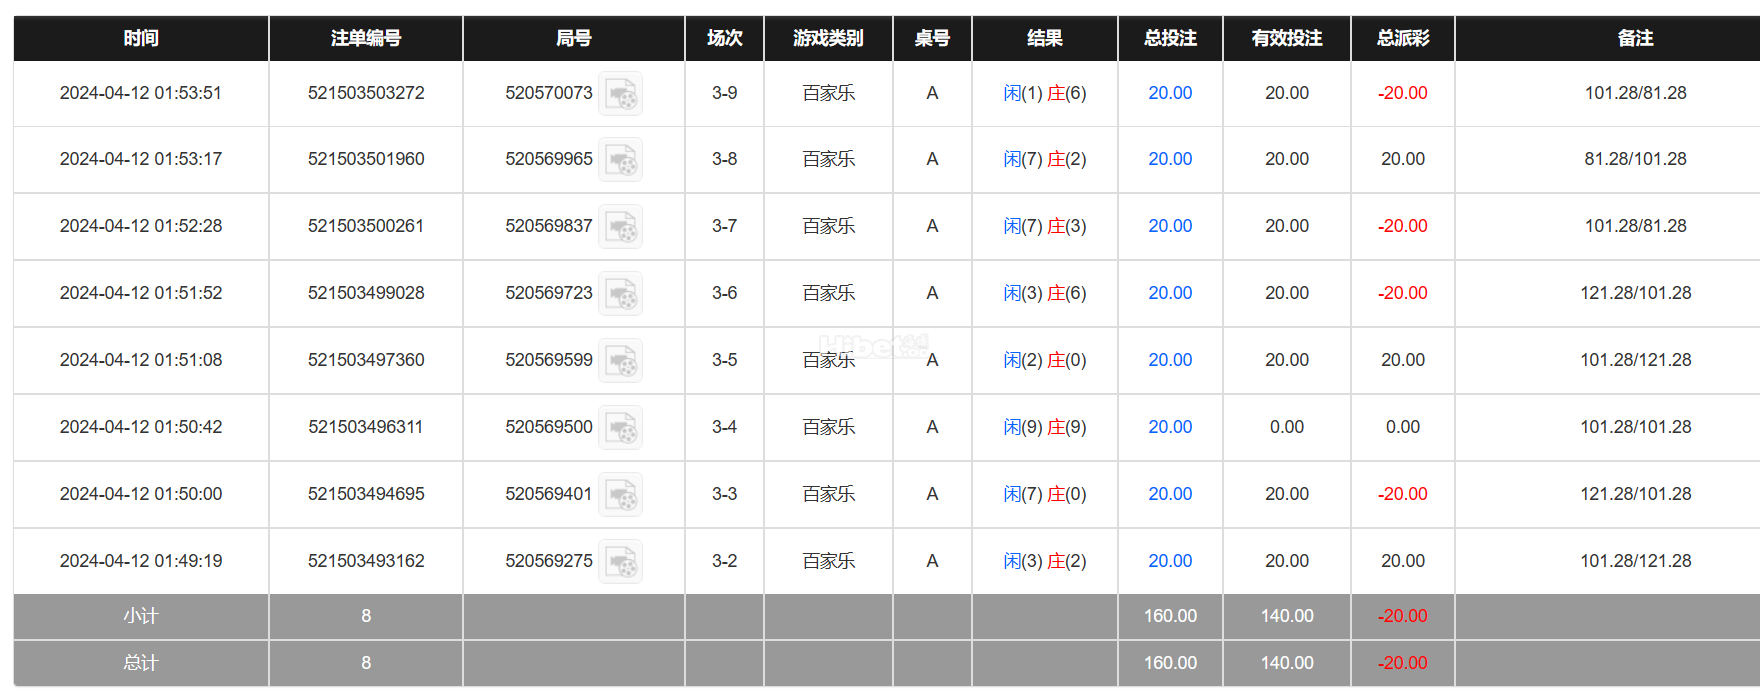This screenshot has height=692, width=1760.
Task: Click the 注单编号 column header
Action: [366, 38]
